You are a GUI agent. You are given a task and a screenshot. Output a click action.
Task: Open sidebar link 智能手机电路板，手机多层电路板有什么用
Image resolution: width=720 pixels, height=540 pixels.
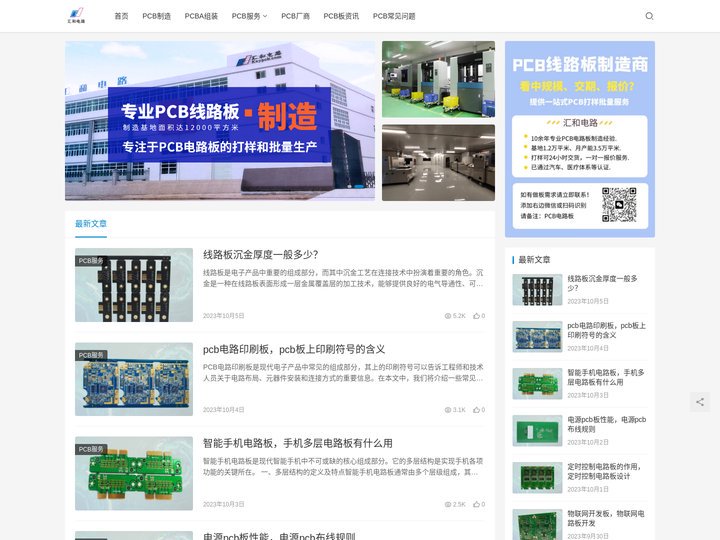606,377
